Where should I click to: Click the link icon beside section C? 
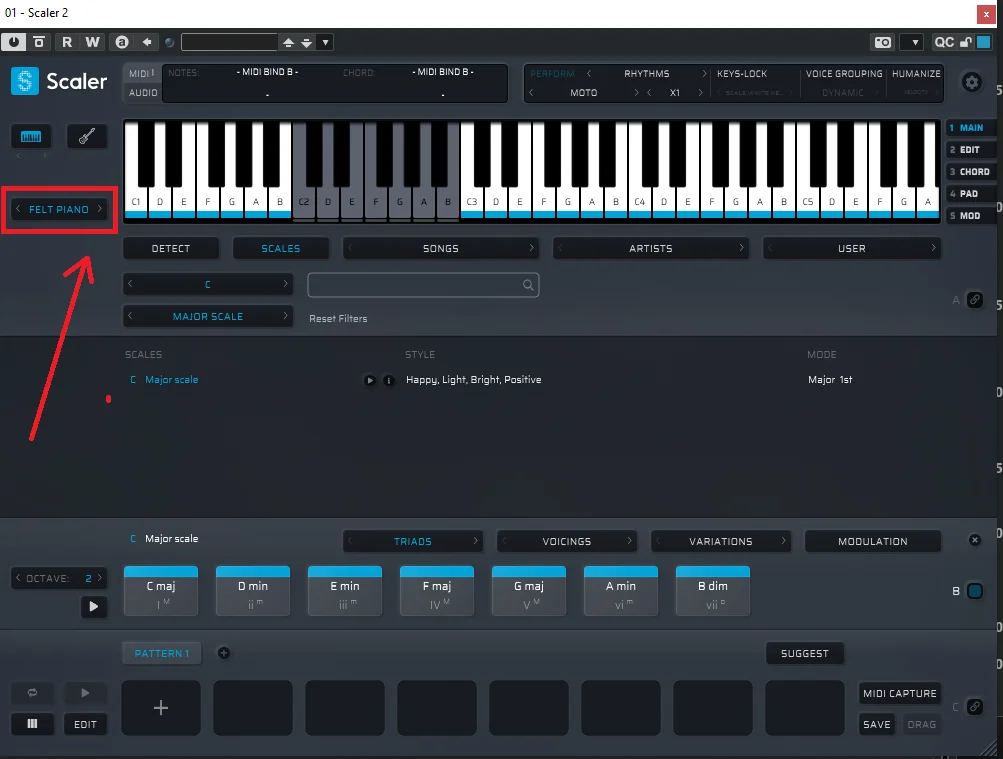(x=974, y=707)
